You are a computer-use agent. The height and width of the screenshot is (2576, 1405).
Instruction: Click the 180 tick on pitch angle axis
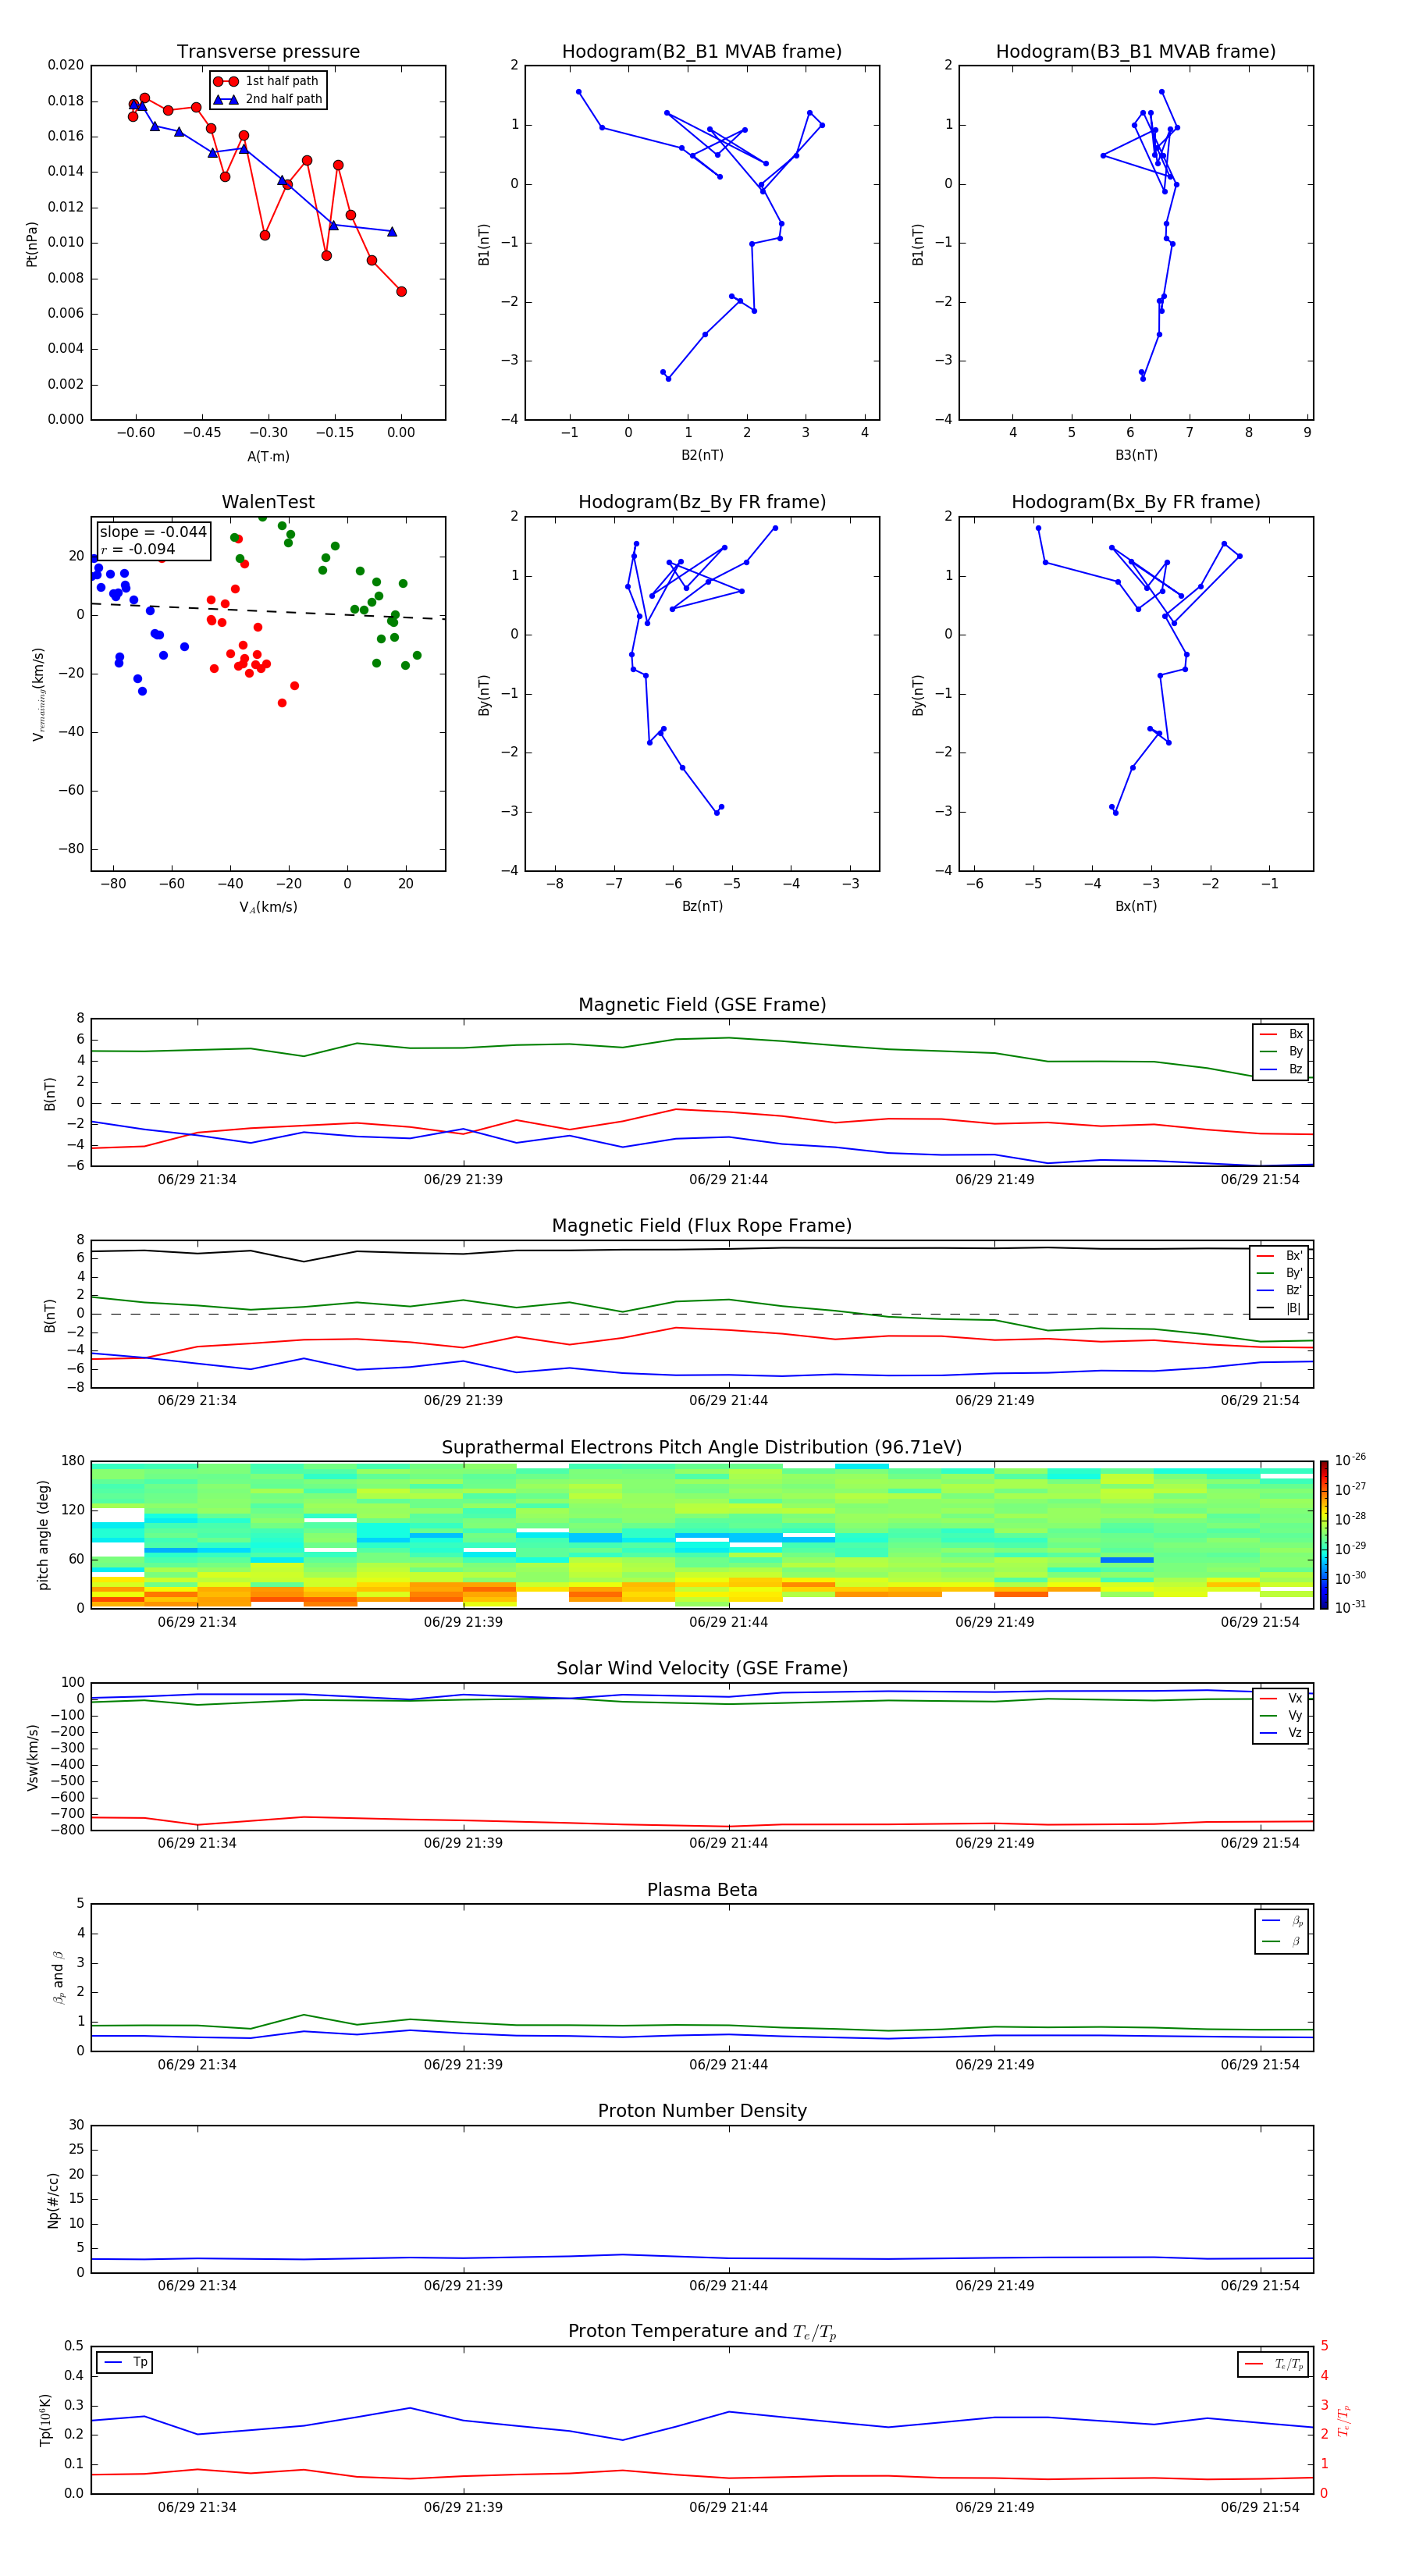coord(73,1461)
